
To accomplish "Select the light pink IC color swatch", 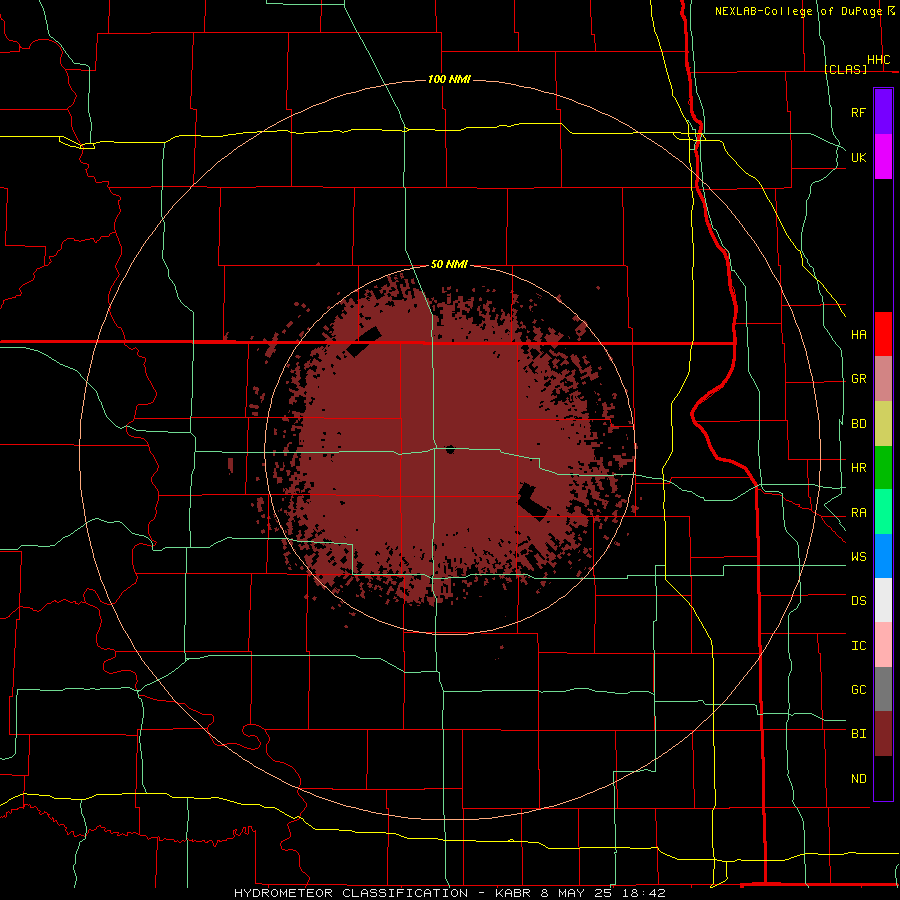I will click(883, 645).
